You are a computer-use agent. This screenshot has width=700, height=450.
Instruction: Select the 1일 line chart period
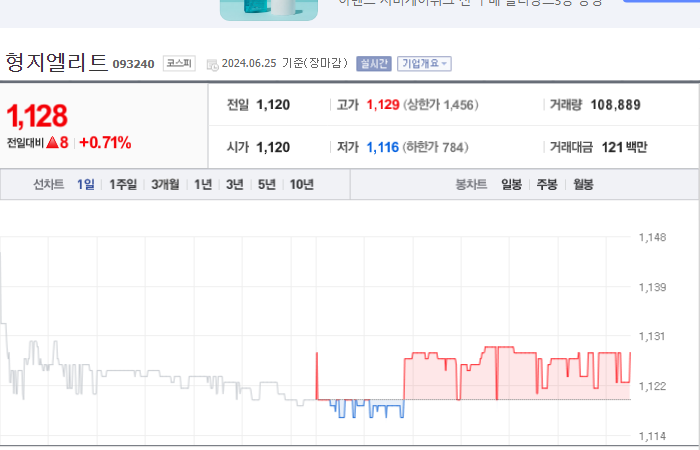pos(86,184)
